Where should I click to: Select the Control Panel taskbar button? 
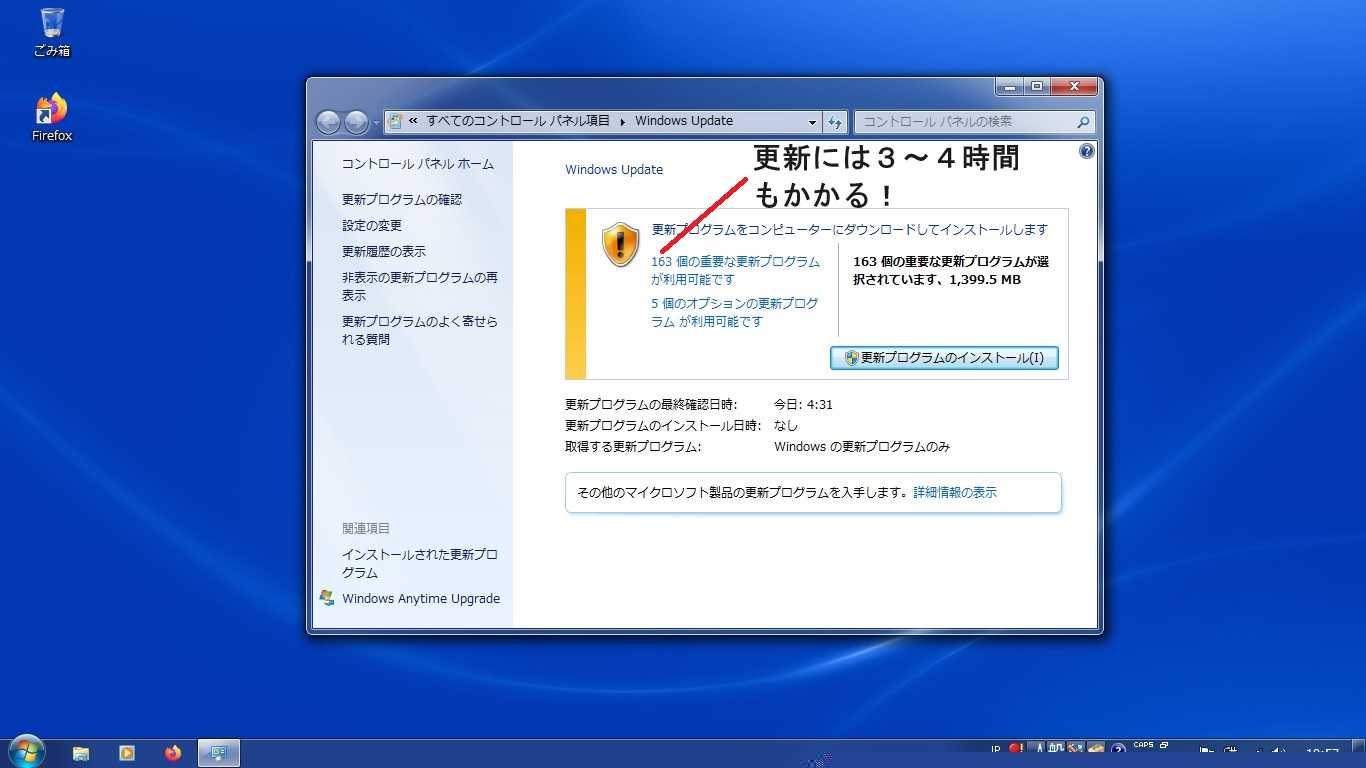coord(219,753)
